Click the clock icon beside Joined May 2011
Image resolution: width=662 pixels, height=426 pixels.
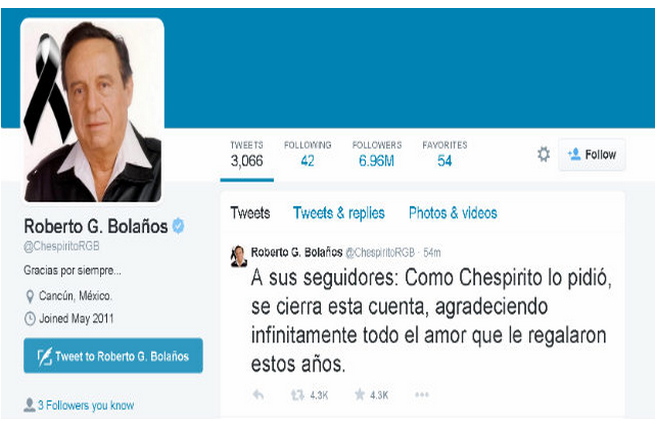coord(30,318)
